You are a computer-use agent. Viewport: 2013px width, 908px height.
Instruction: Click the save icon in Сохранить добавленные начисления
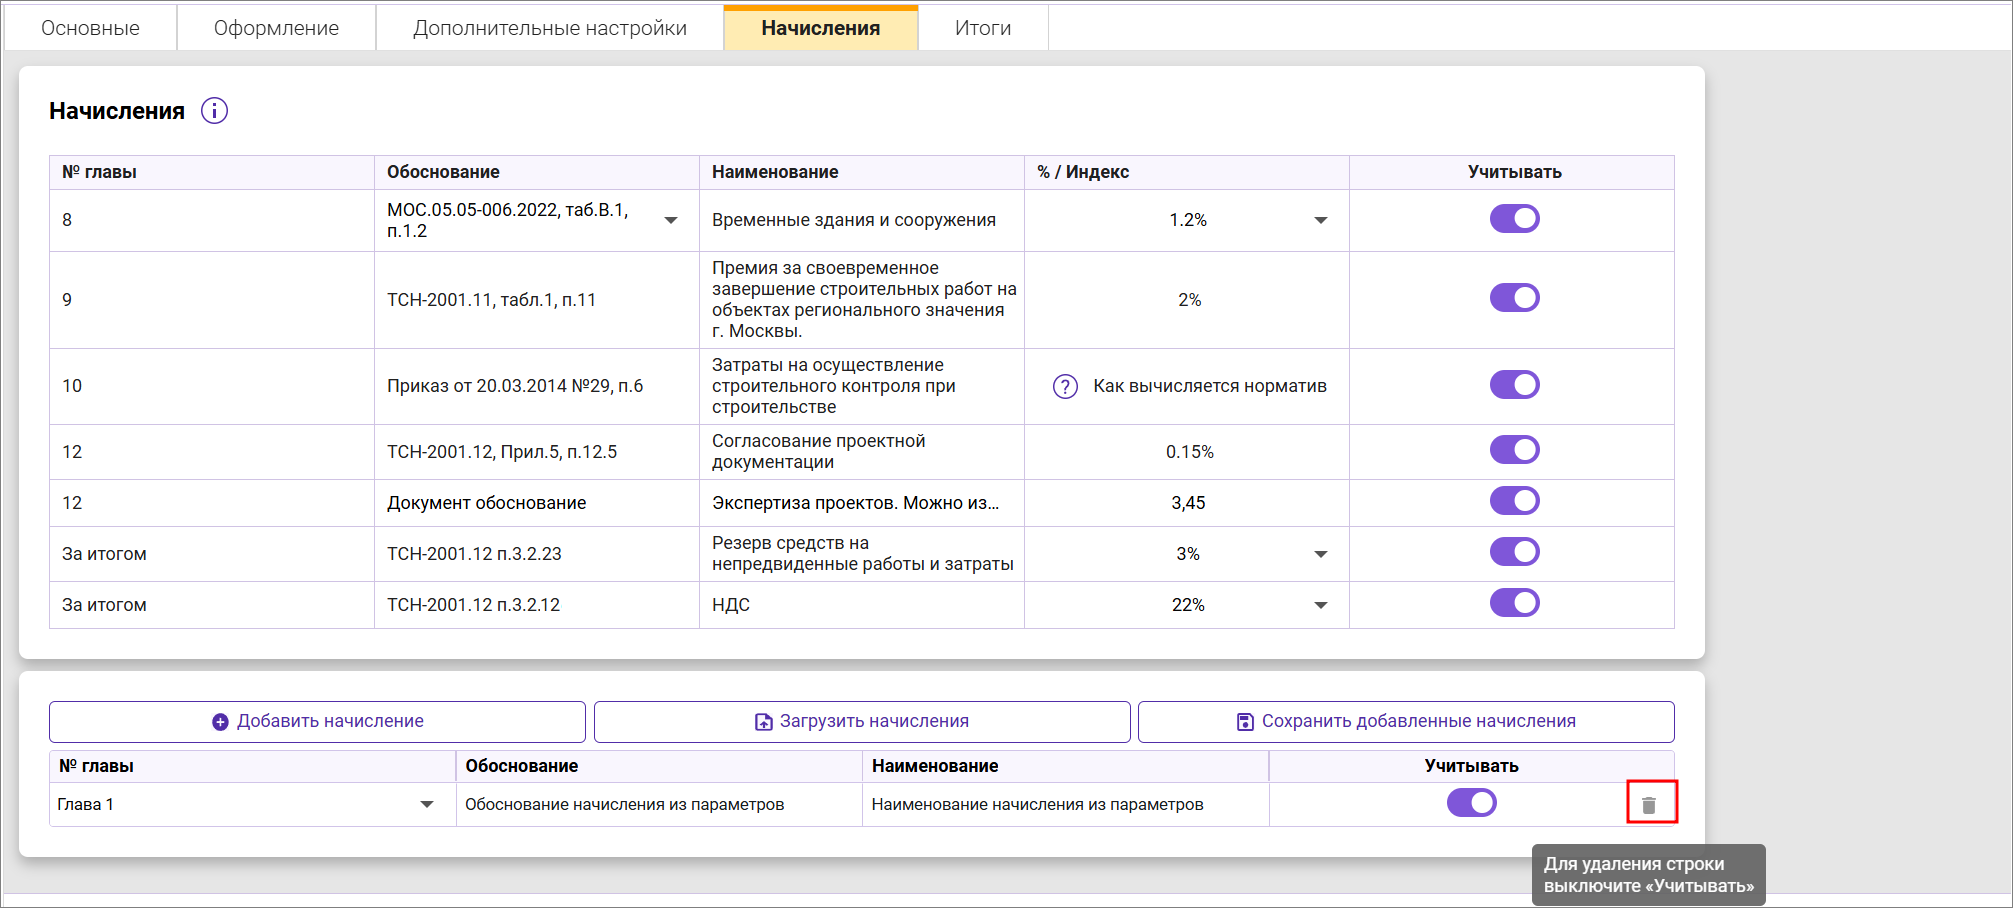[1245, 722]
